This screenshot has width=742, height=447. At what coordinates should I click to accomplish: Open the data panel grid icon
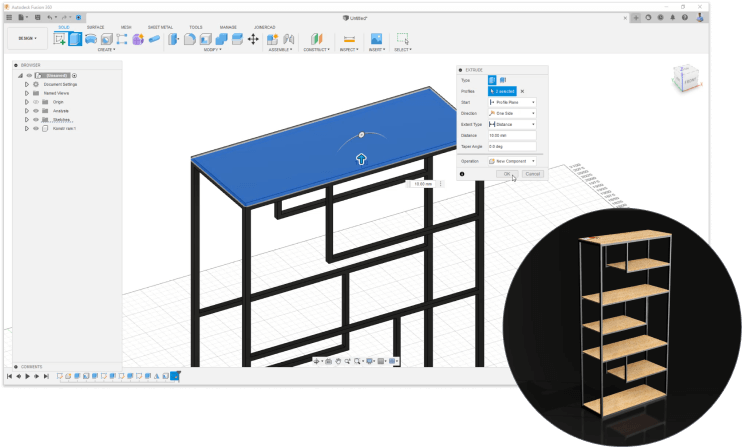tap(9, 18)
